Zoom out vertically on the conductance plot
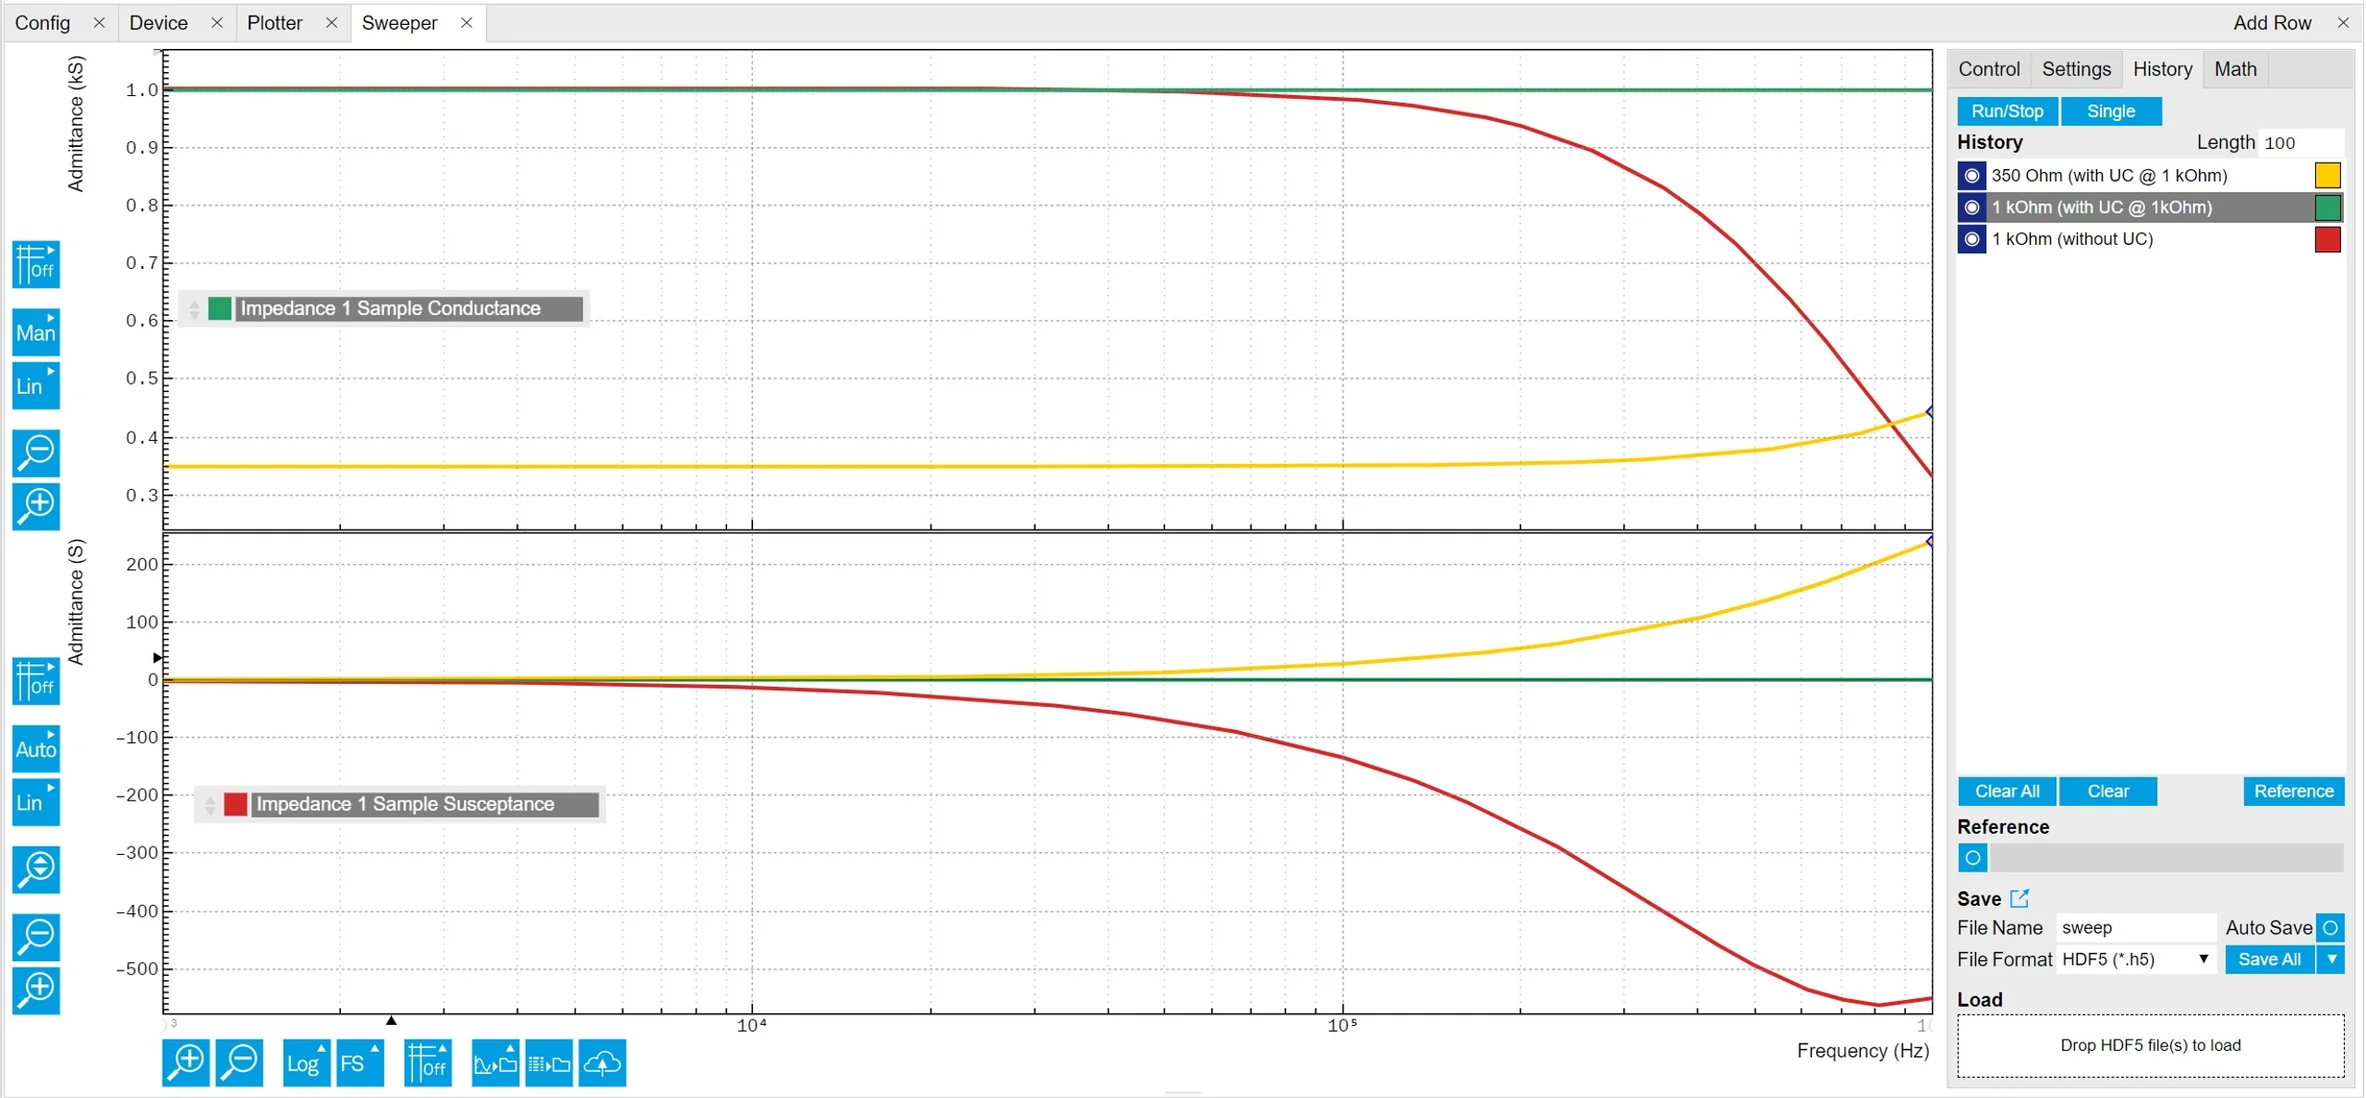This screenshot has width=2366, height=1098. 36,452
